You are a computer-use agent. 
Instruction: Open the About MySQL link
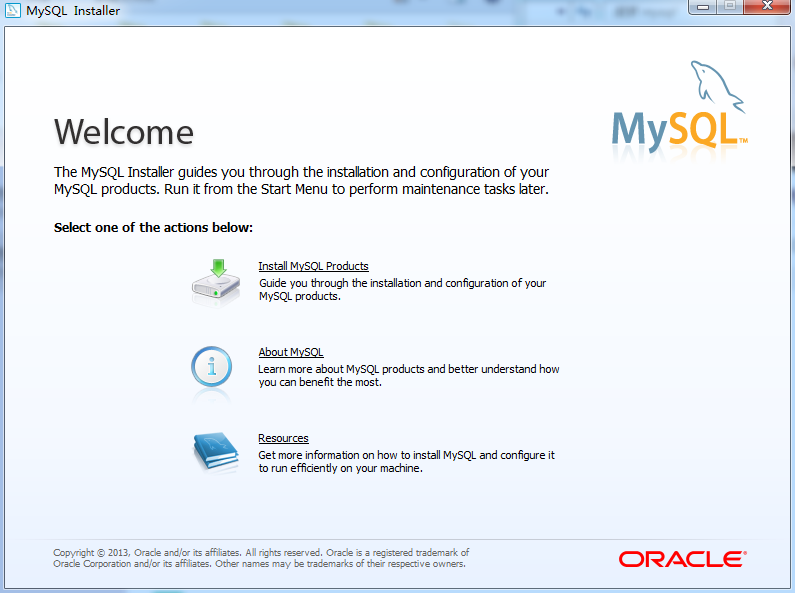(x=291, y=352)
